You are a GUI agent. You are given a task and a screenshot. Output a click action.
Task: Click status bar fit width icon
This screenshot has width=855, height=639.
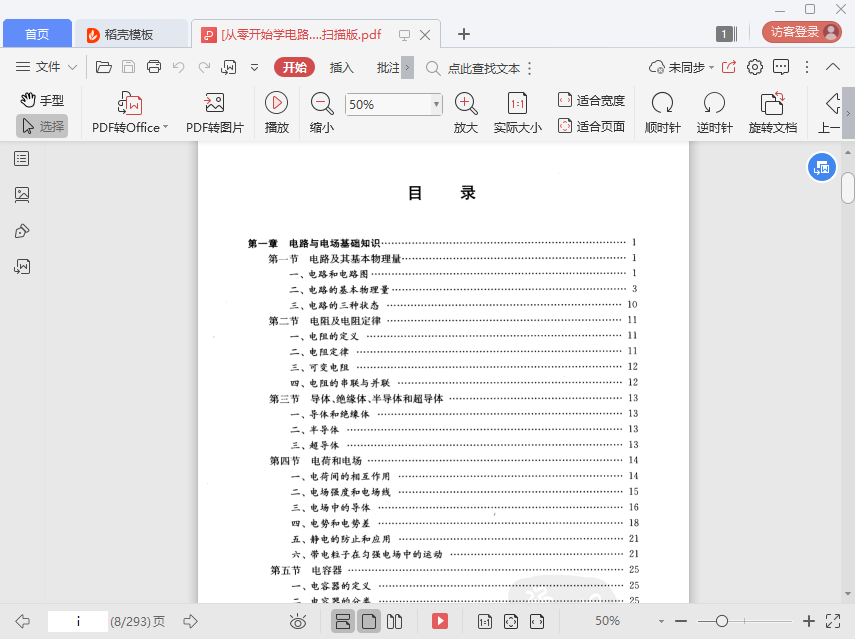537,621
